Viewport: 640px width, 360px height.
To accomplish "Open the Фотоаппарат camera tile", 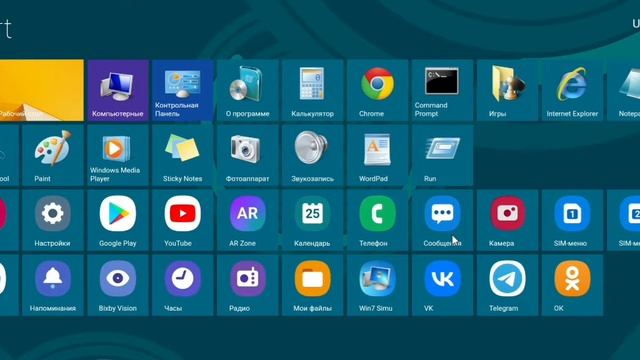I will (248, 156).
